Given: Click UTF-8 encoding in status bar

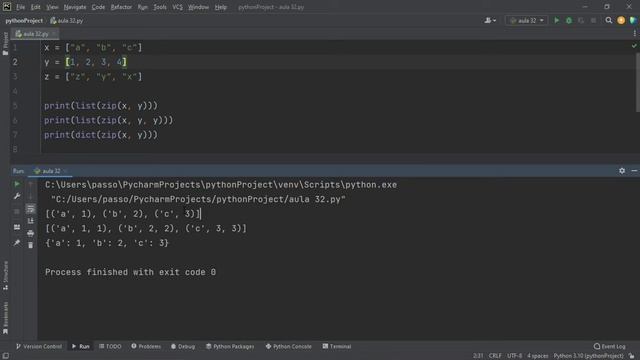Looking at the screenshot, I should (514, 356).
